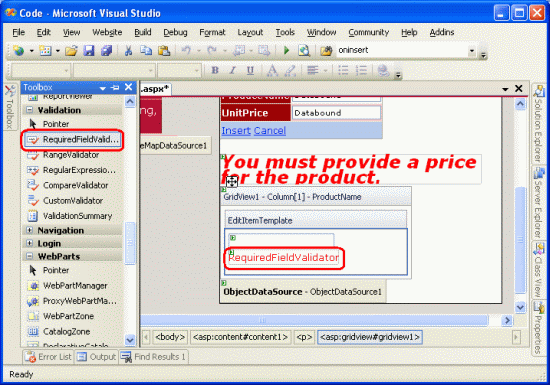550x385 pixels.
Task: Collapse the Validation toolbox section
Action: point(29,110)
